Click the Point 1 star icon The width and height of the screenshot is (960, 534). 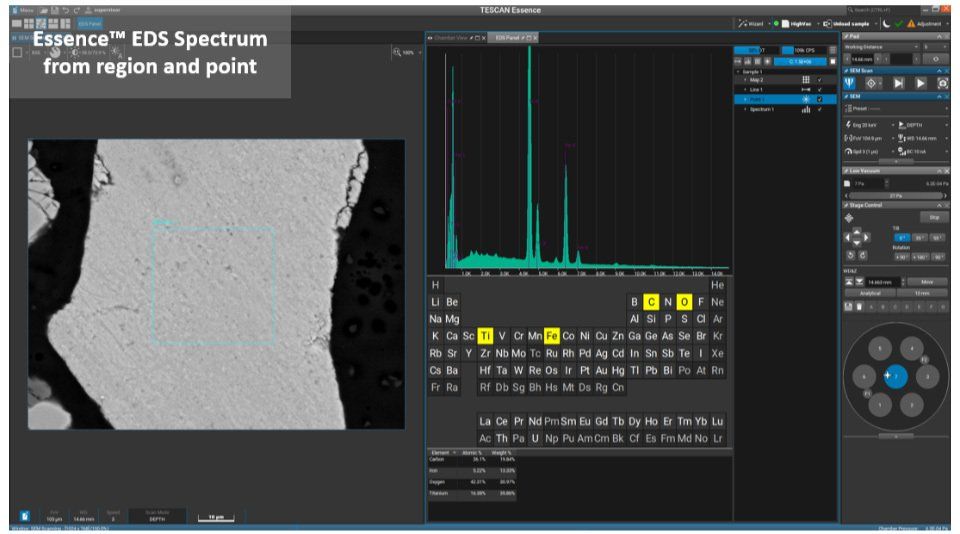tap(806, 99)
